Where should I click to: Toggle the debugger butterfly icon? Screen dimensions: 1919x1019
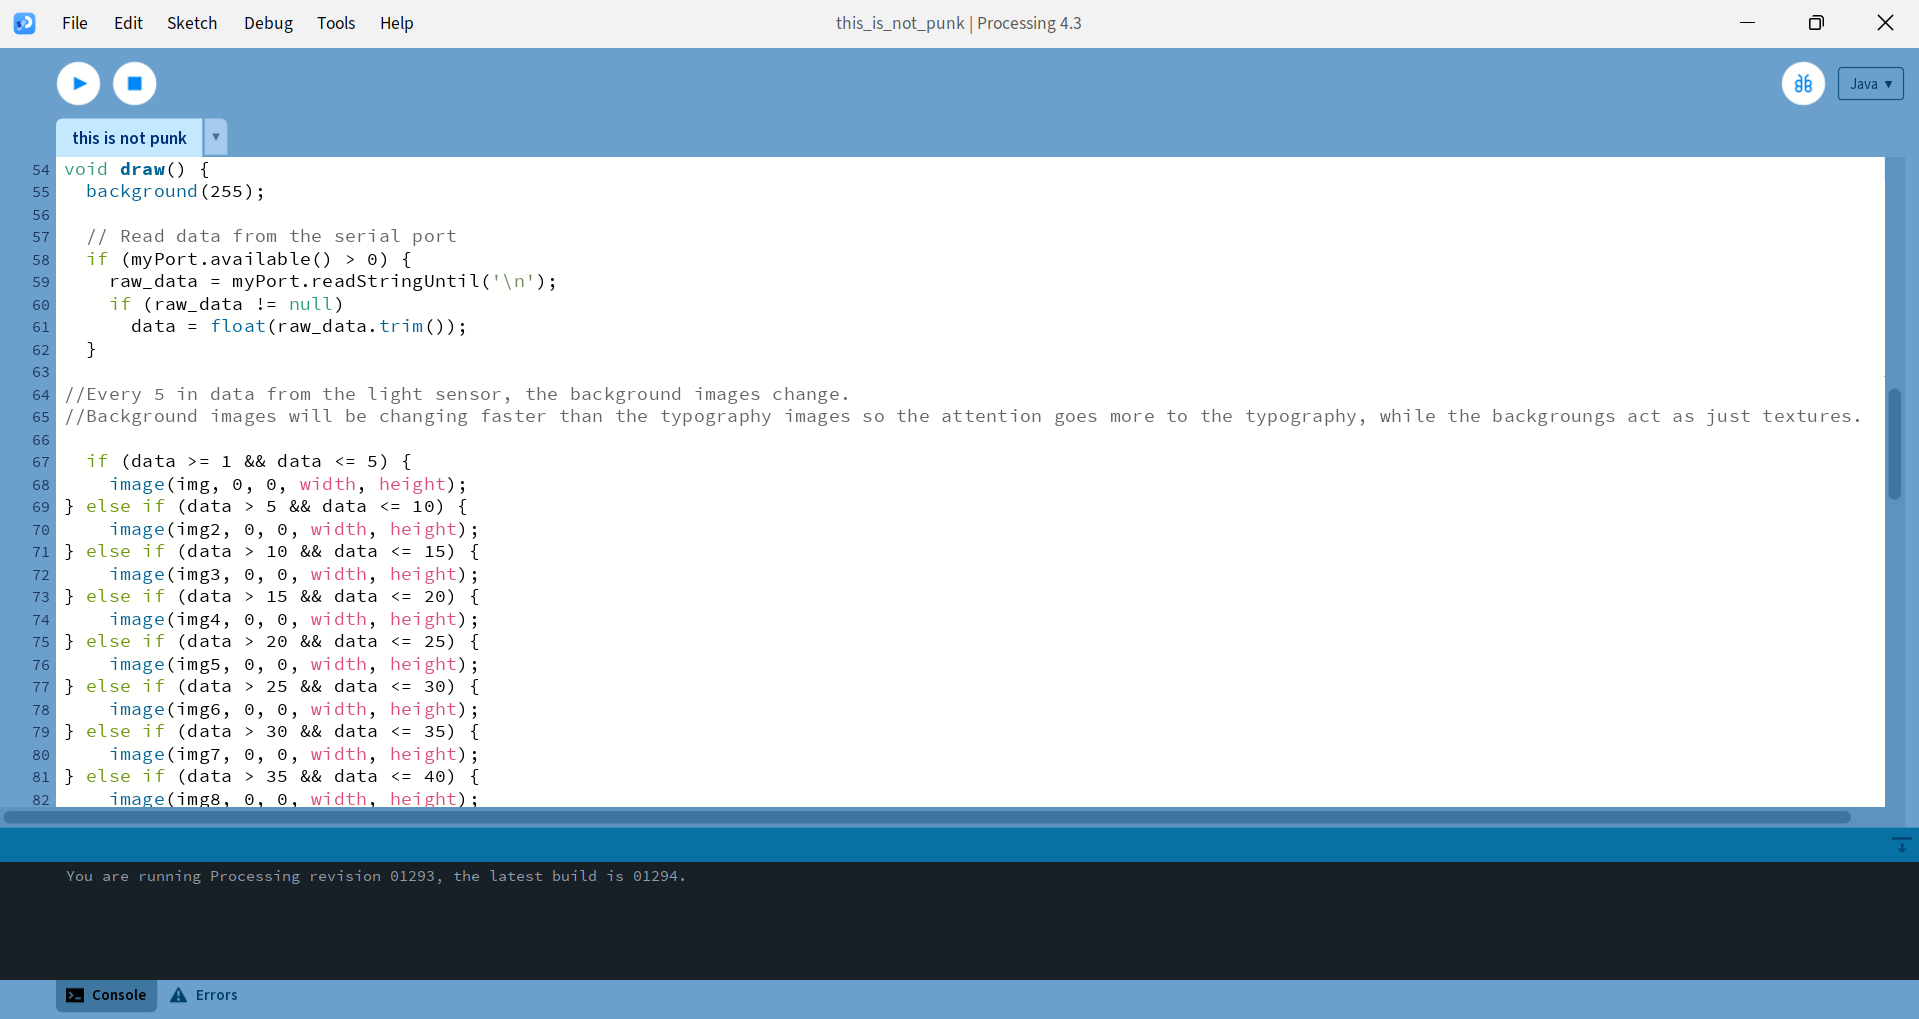[1803, 84]
